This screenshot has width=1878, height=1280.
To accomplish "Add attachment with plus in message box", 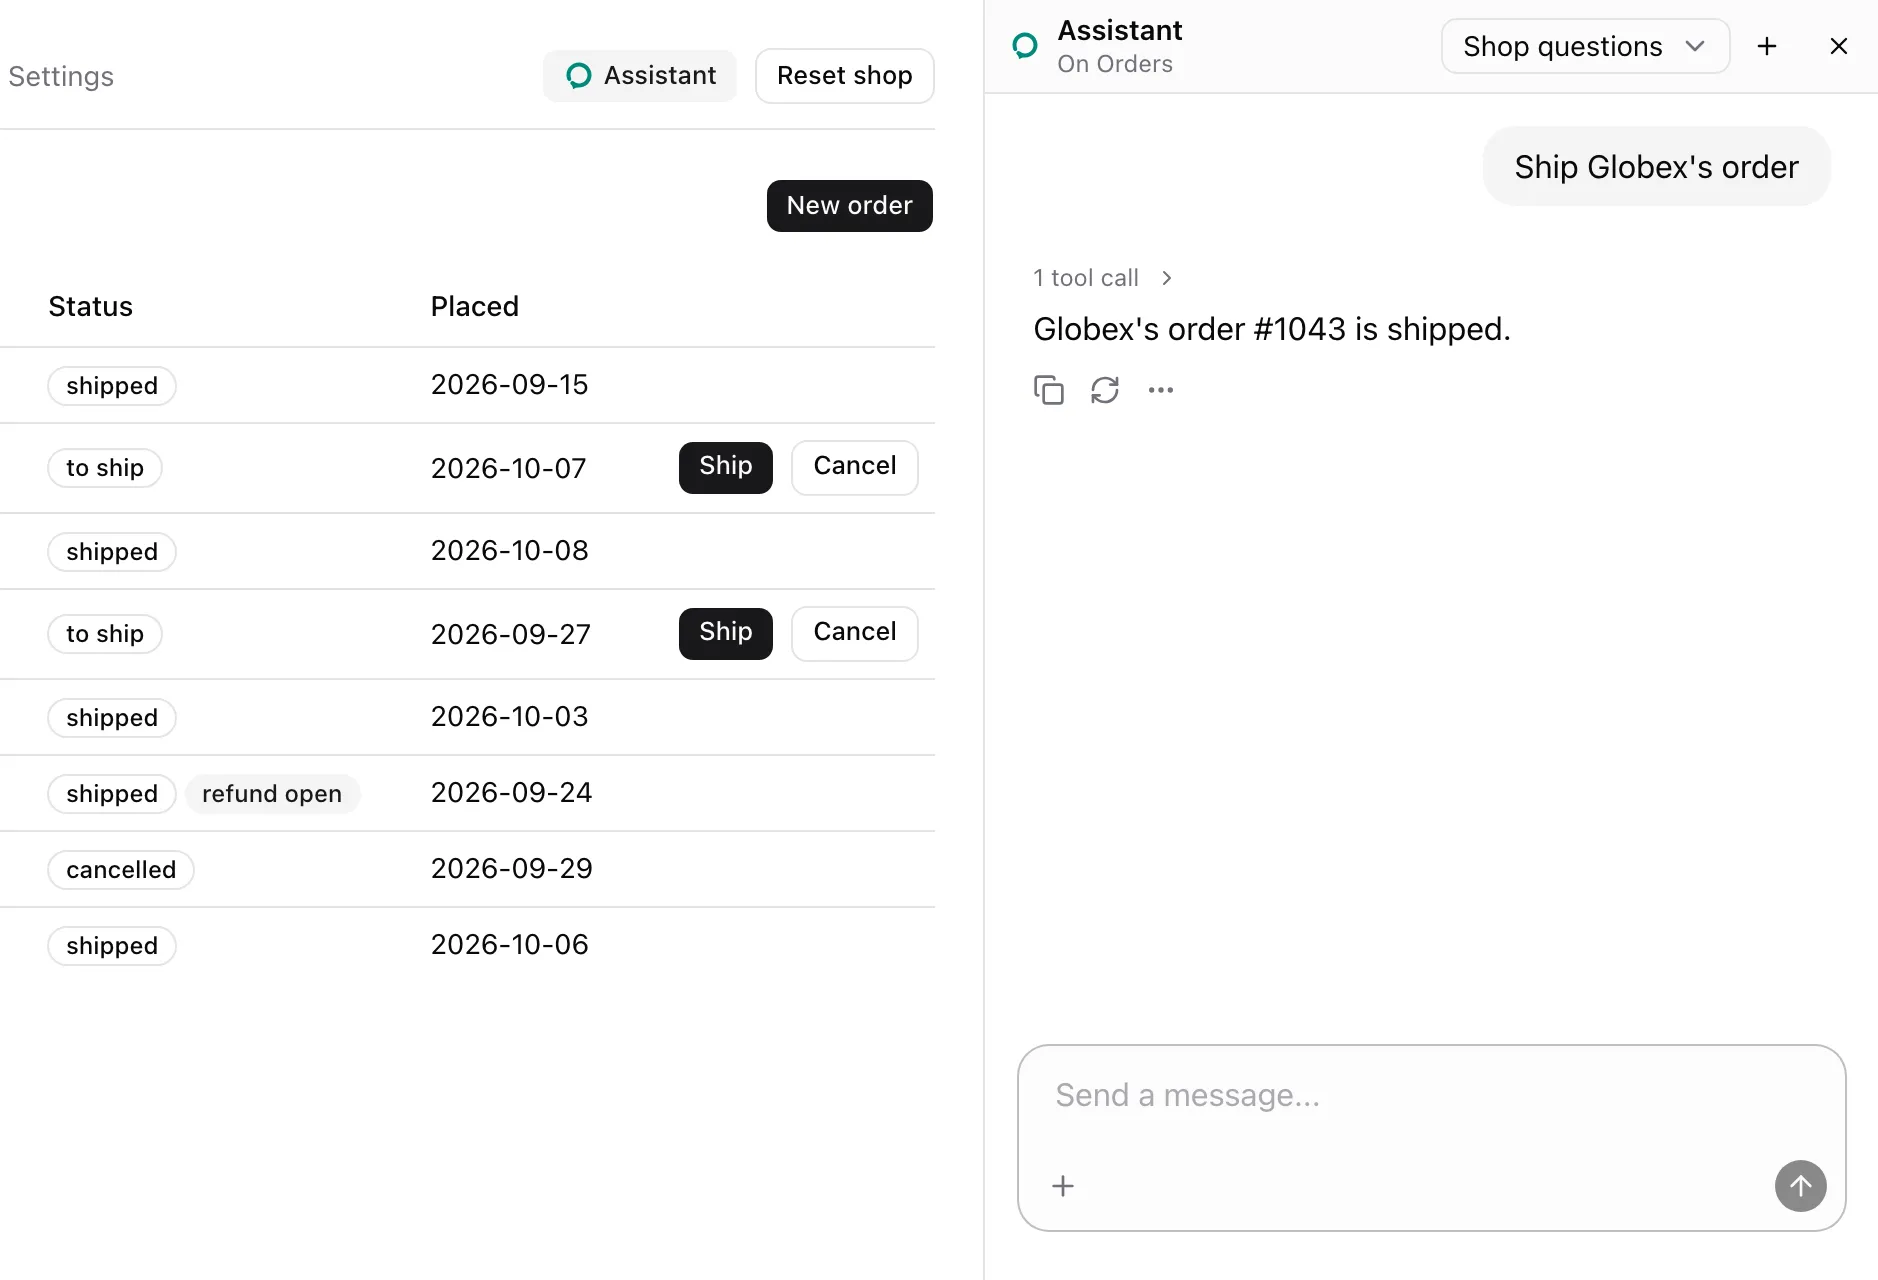I will click(x=1063, y=1186).
